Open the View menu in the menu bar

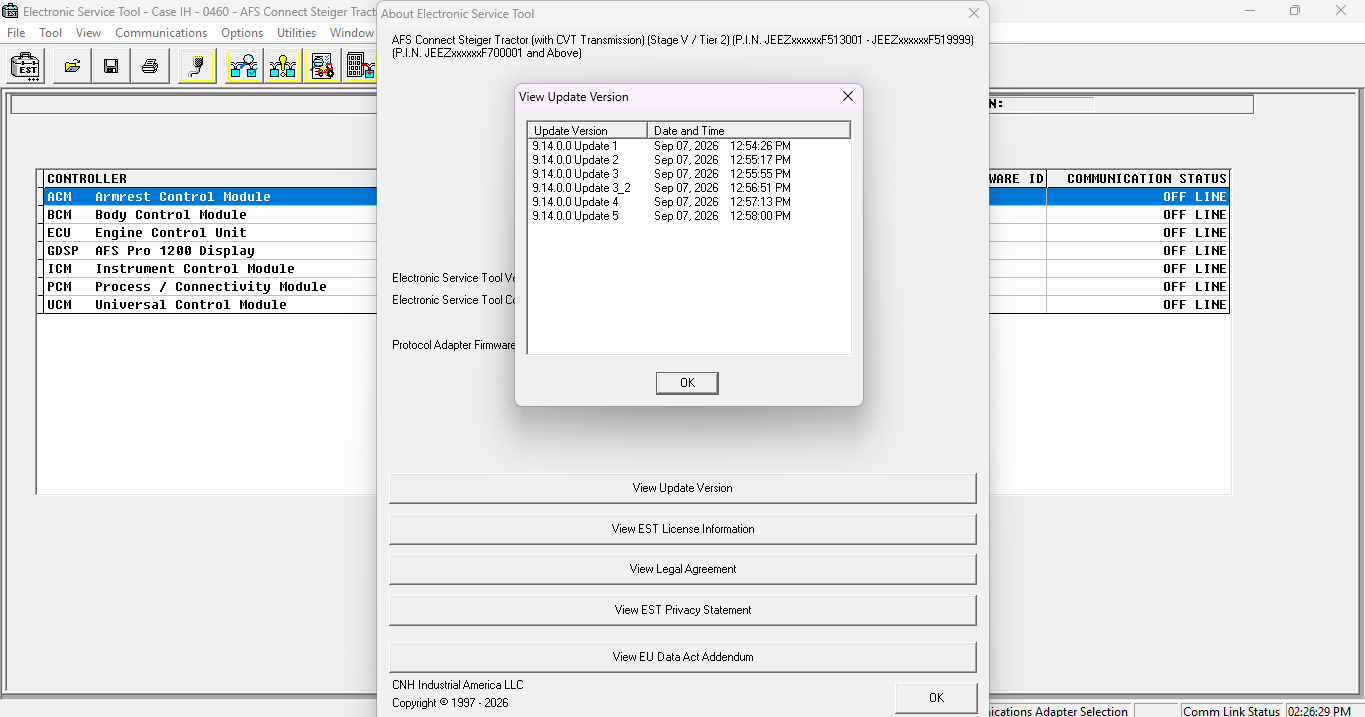click(x=89, y=33)
